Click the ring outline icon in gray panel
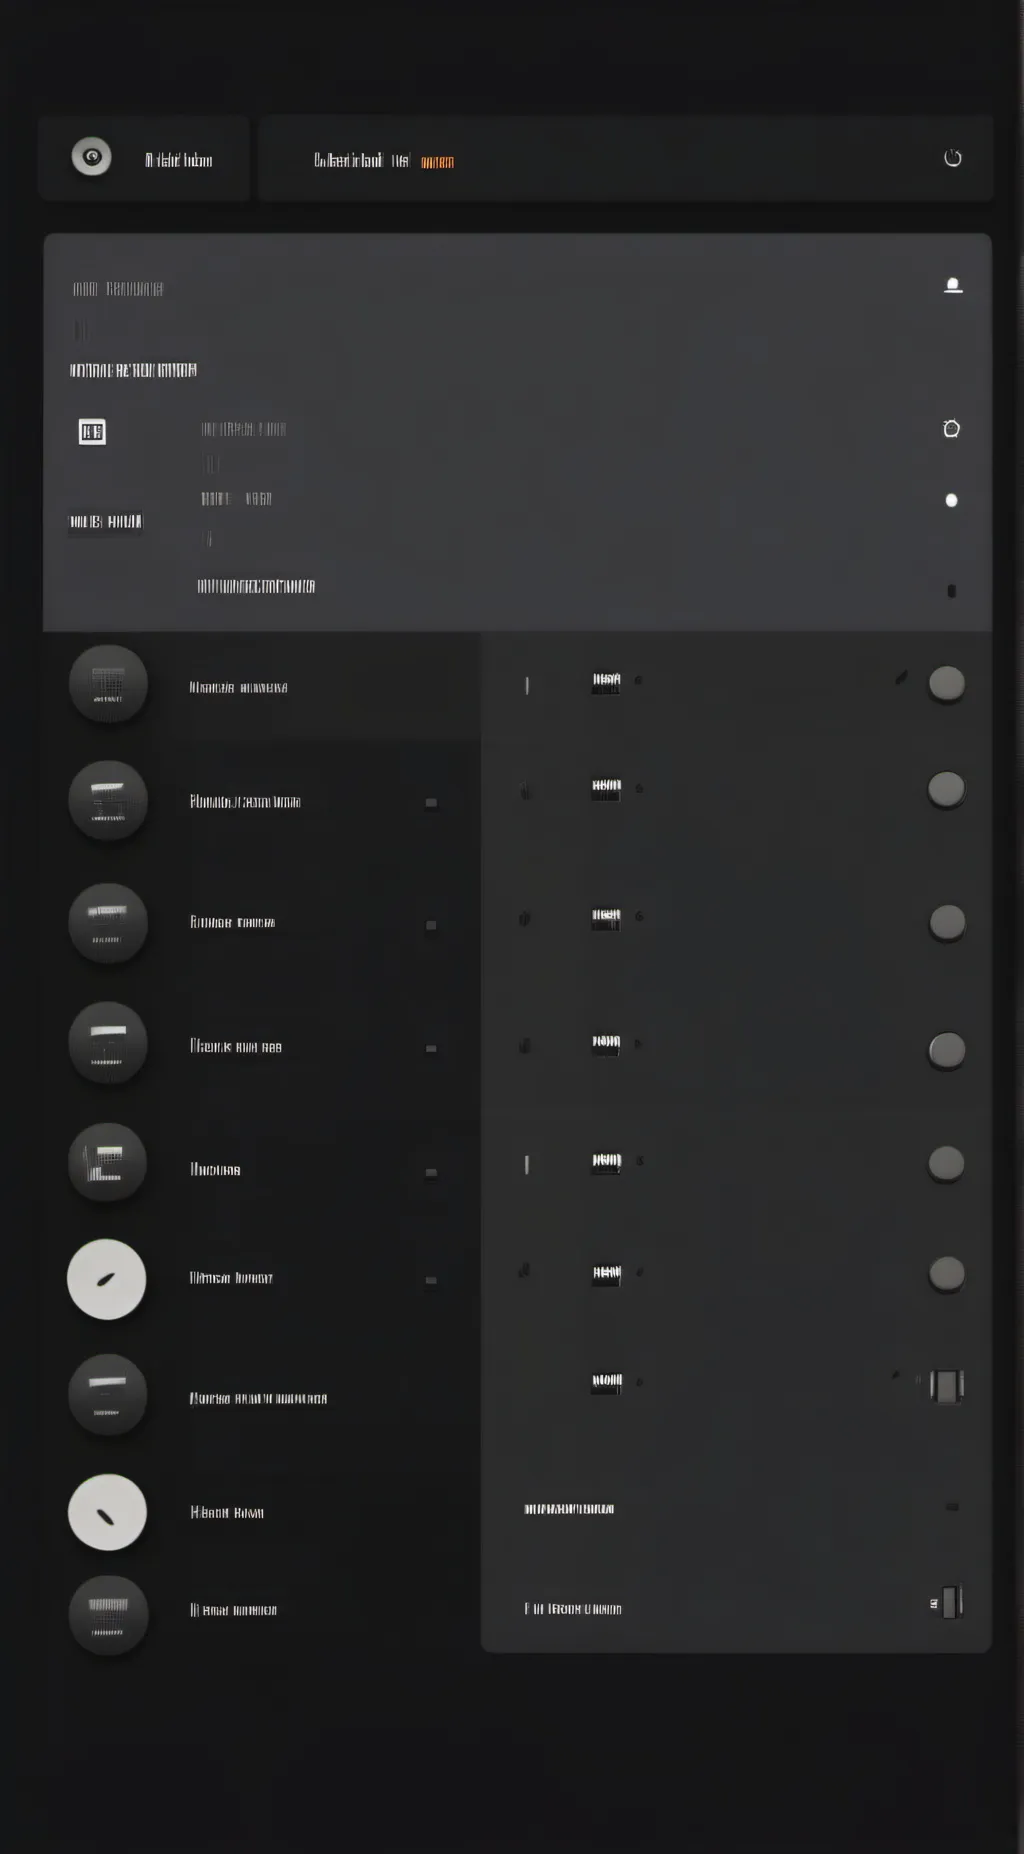Viewport: 1024px width, 1854px height. [x=951, y=429]
